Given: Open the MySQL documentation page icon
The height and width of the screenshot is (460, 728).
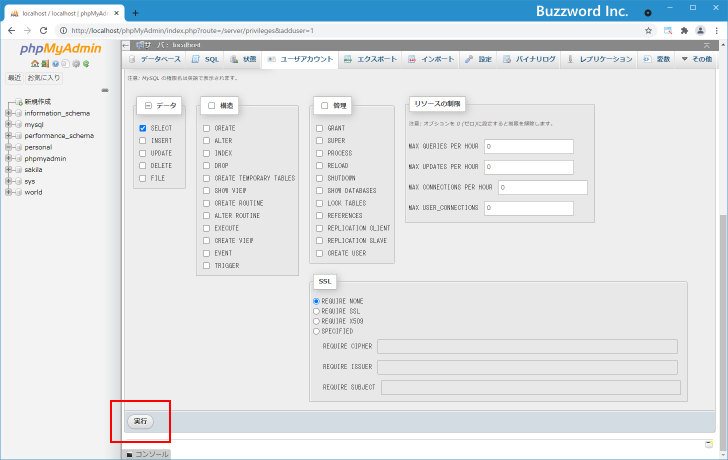Looking at the screenshot, I should pos(65,64).
